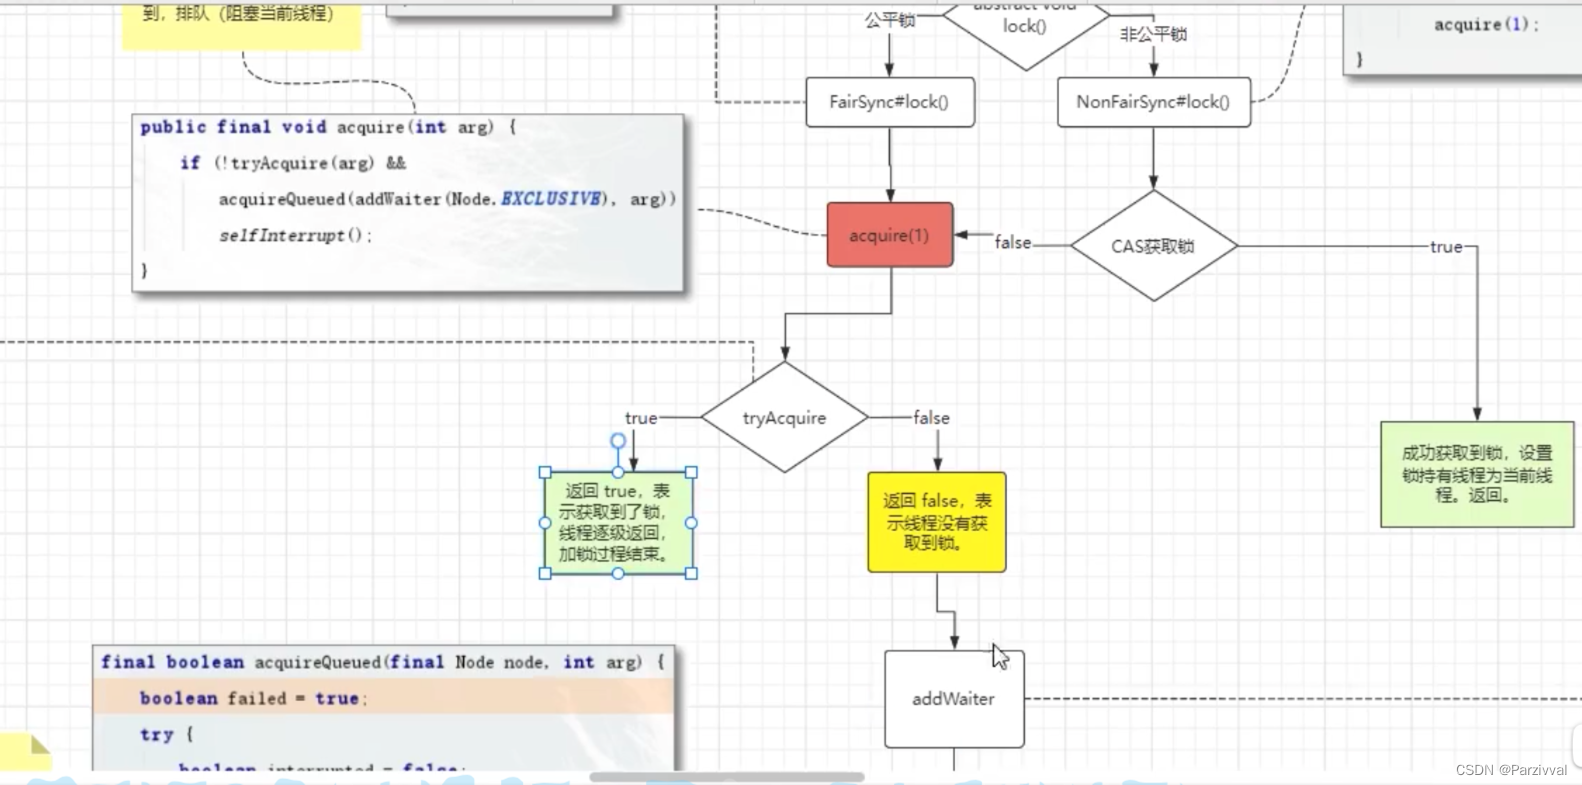The width and height of the screenshot is (1582, 785).
Task: Select the CAS获取锁 decision diamond
Action: tap(1154, 246)
